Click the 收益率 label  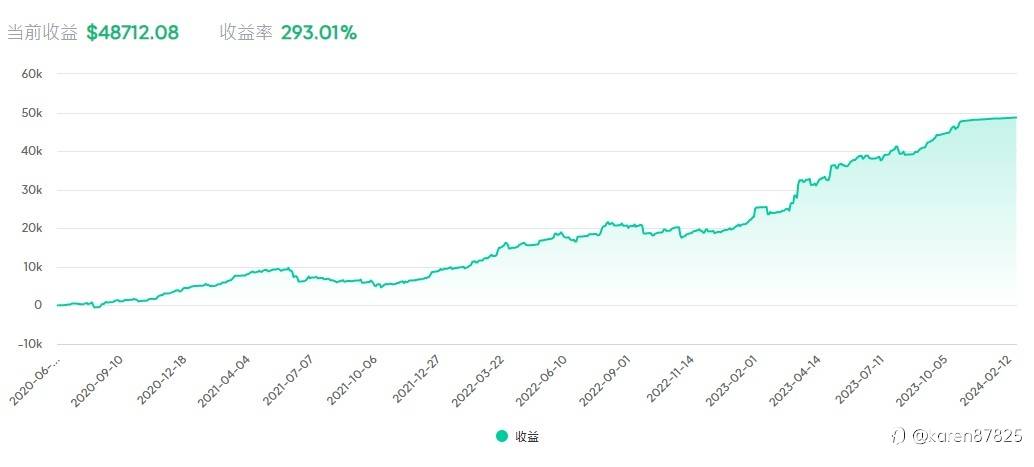[245, 32]
